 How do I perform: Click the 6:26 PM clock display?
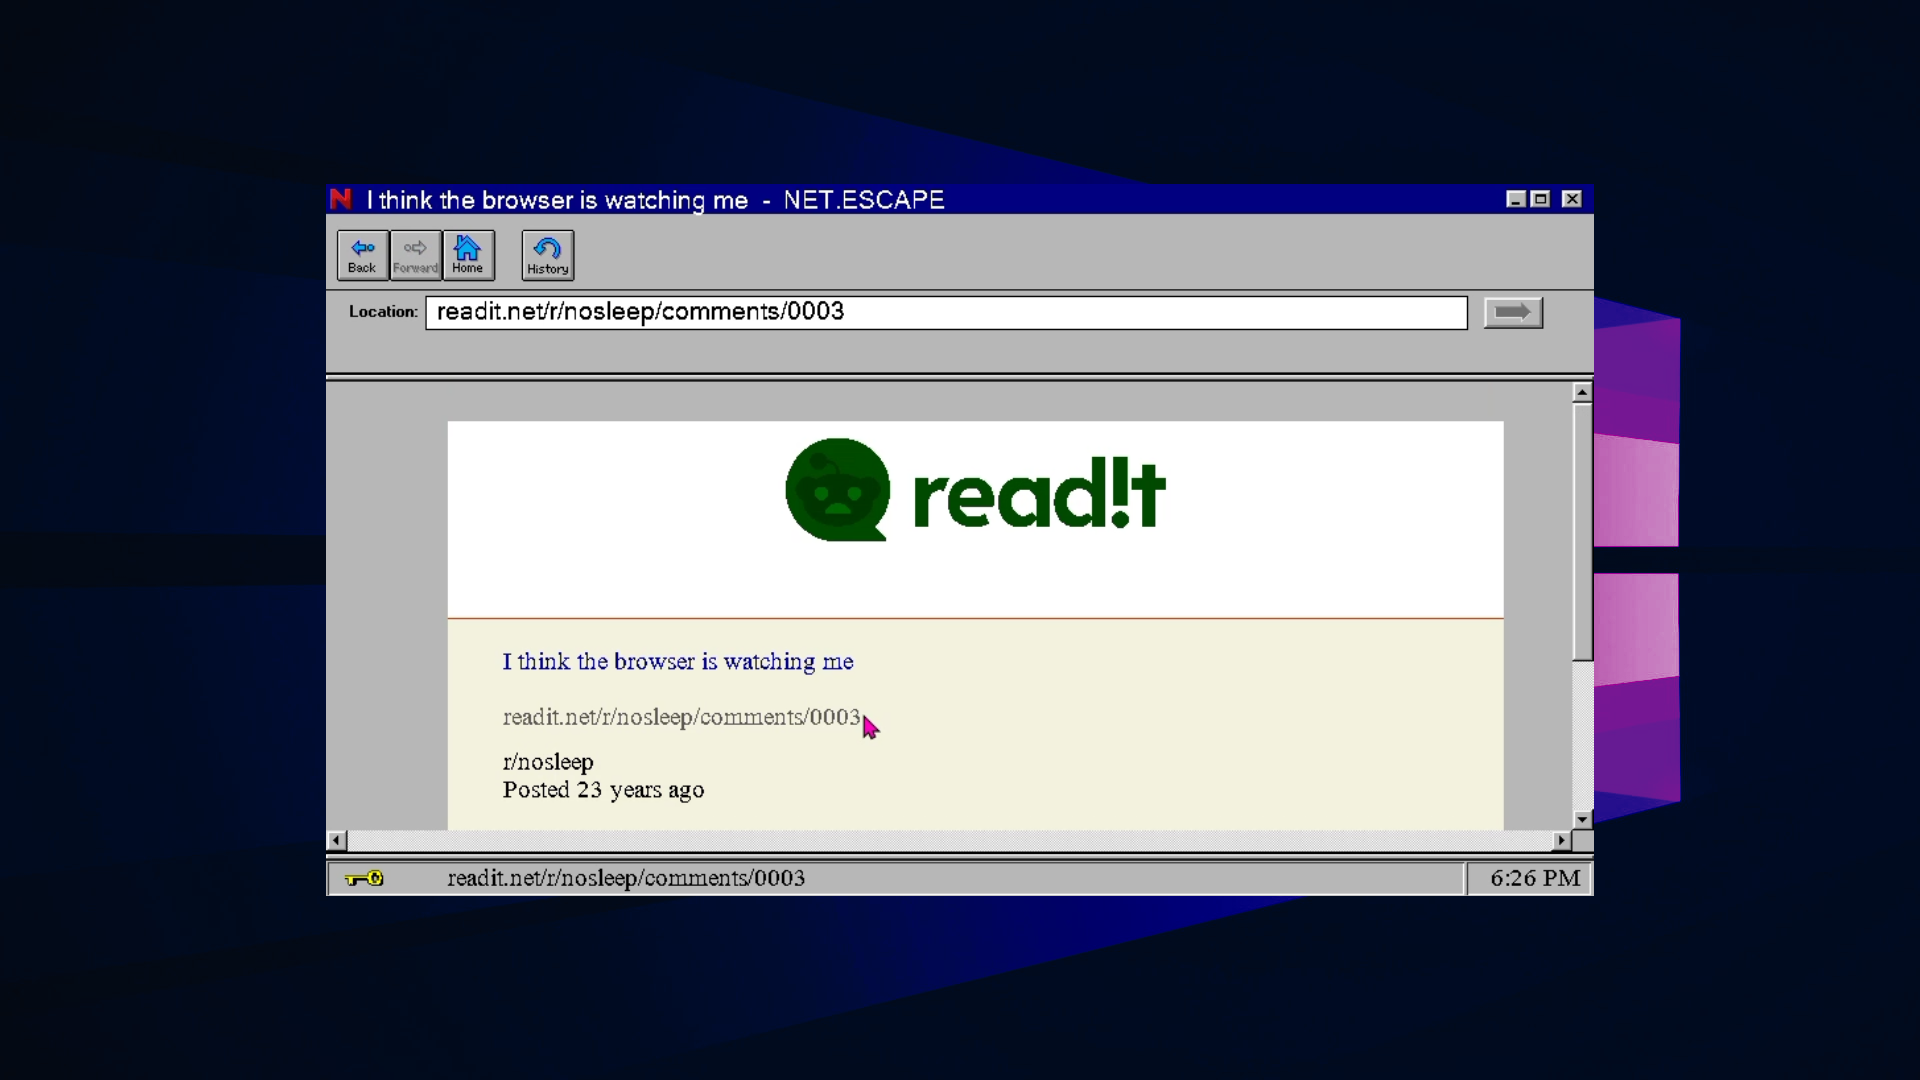(x=1534, y=879)
